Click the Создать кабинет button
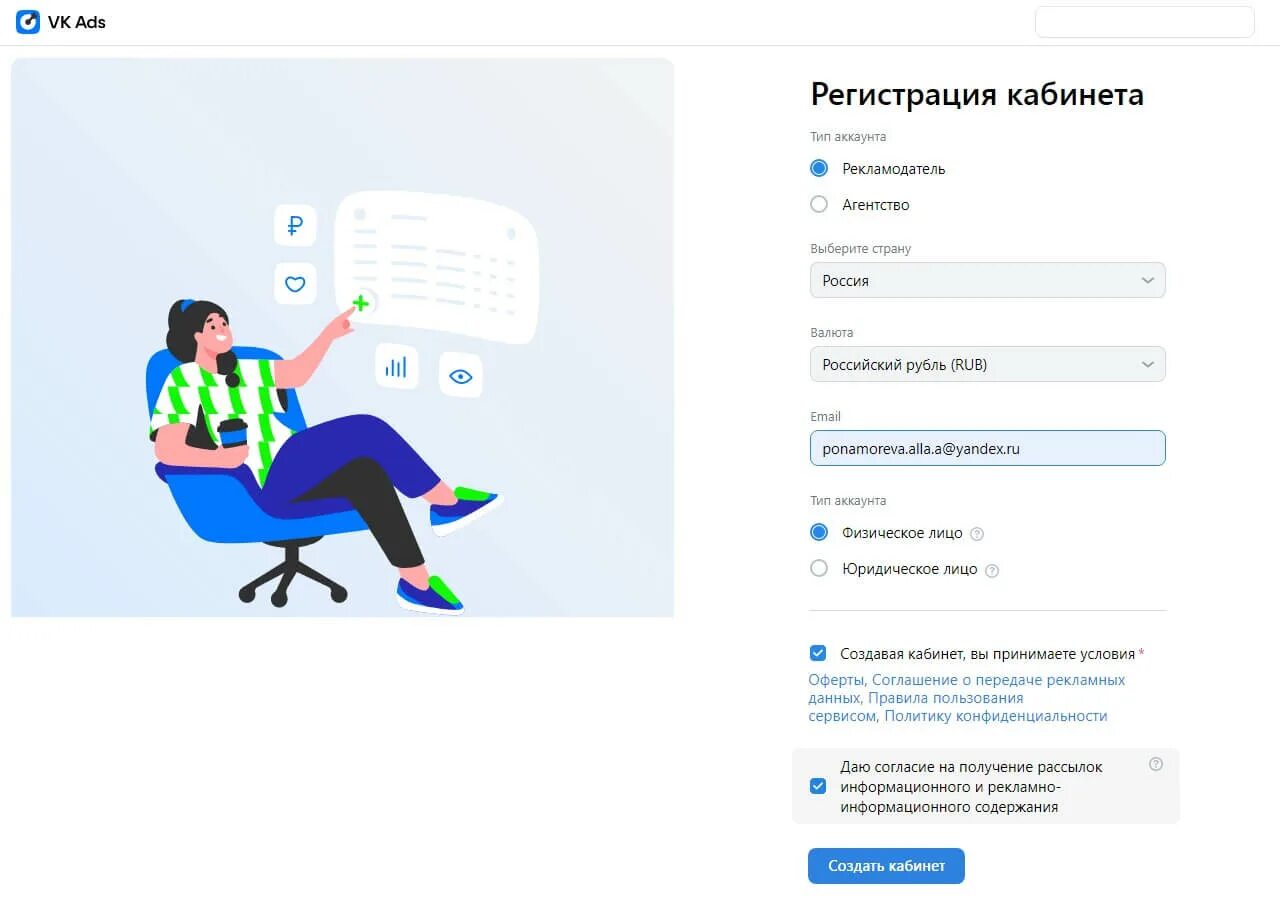 (886, 866)
